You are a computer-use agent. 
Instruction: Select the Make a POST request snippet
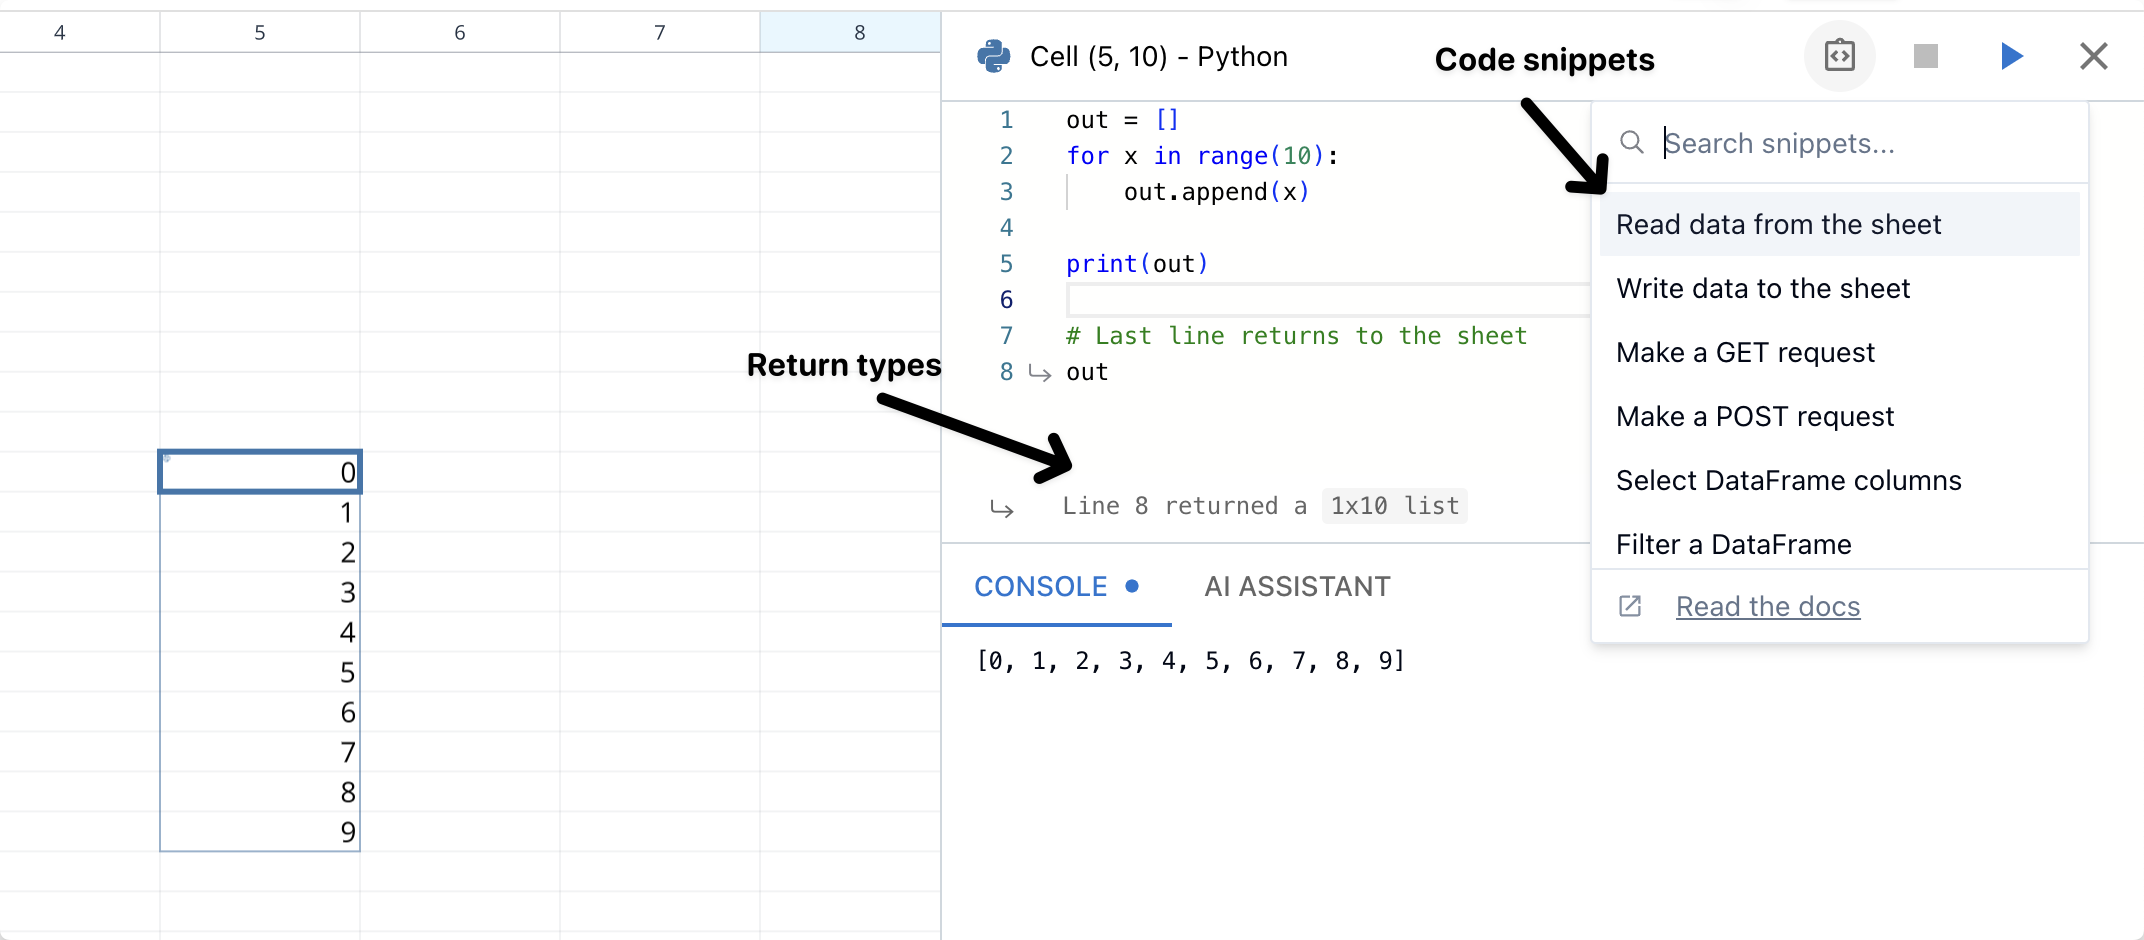1755,416
